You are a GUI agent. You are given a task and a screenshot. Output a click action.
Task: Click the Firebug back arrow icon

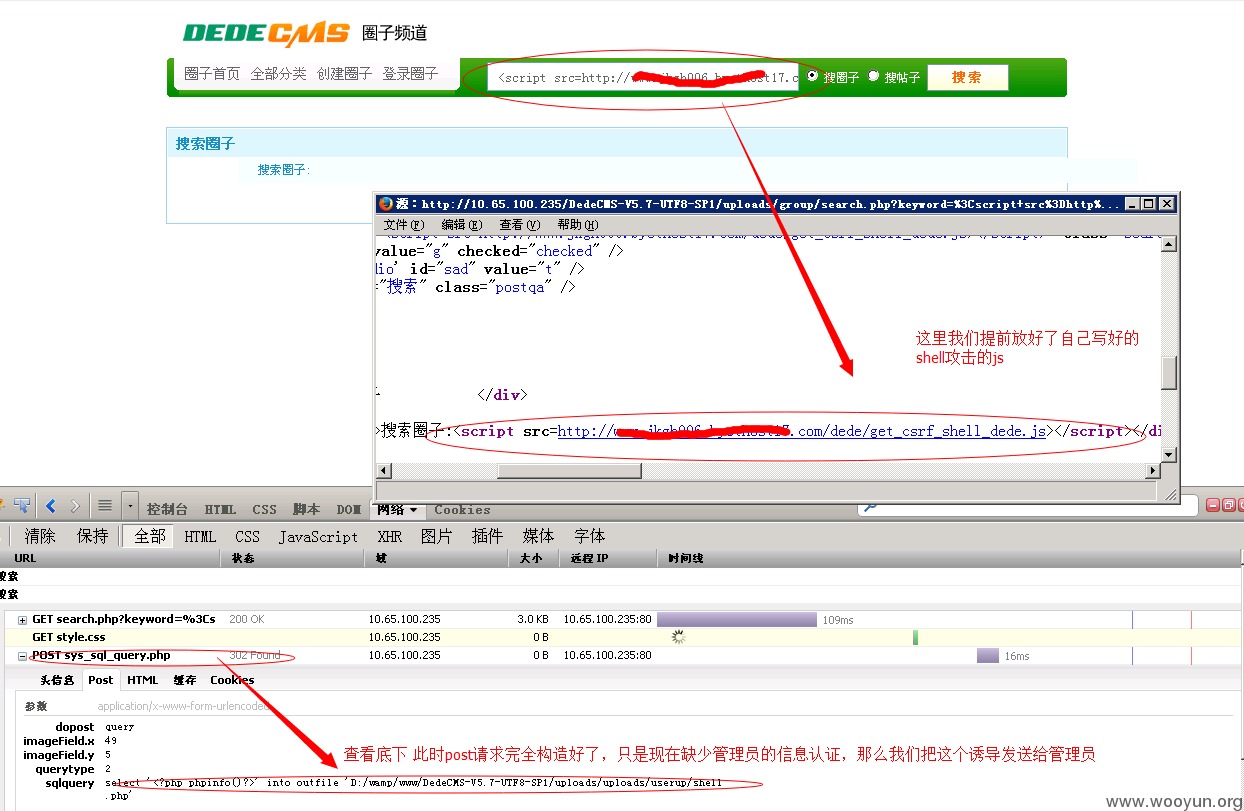50,505
